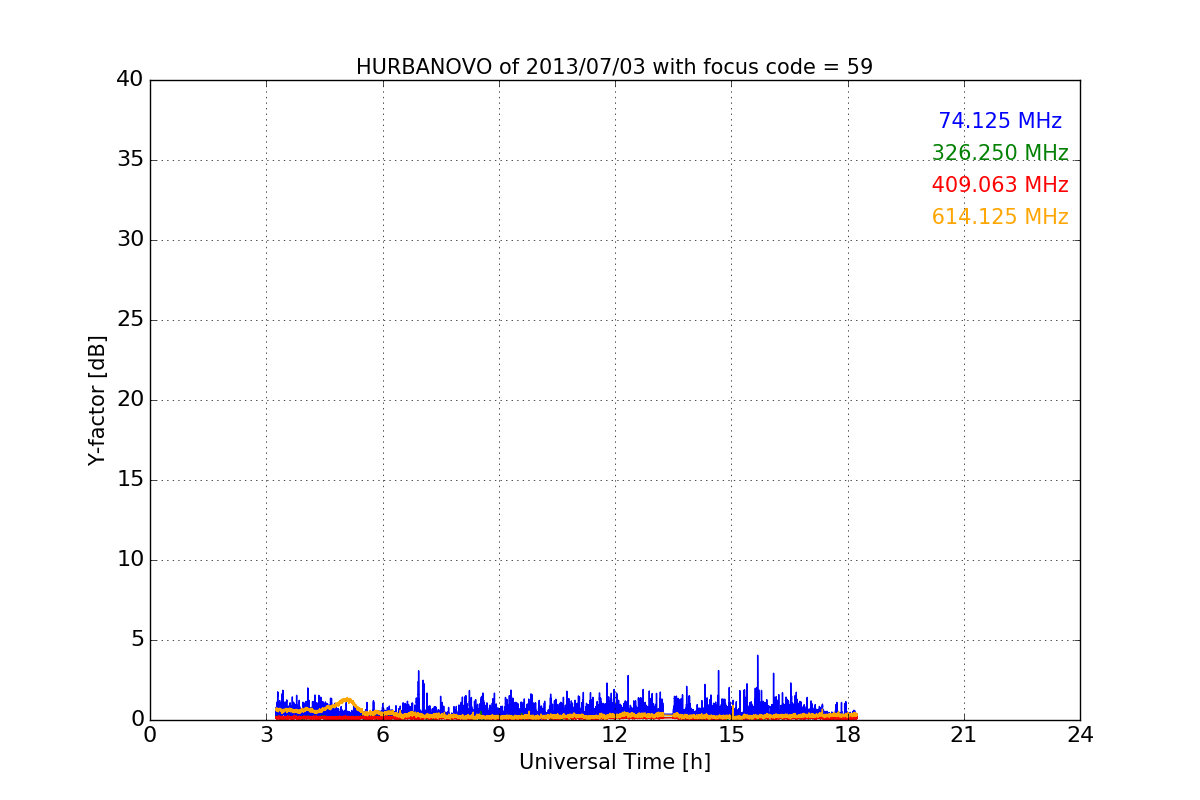Click the plot title mentioning HURBANOVO
The height and width of the screenshot is (800, 1200).
(x=614, y=67)
